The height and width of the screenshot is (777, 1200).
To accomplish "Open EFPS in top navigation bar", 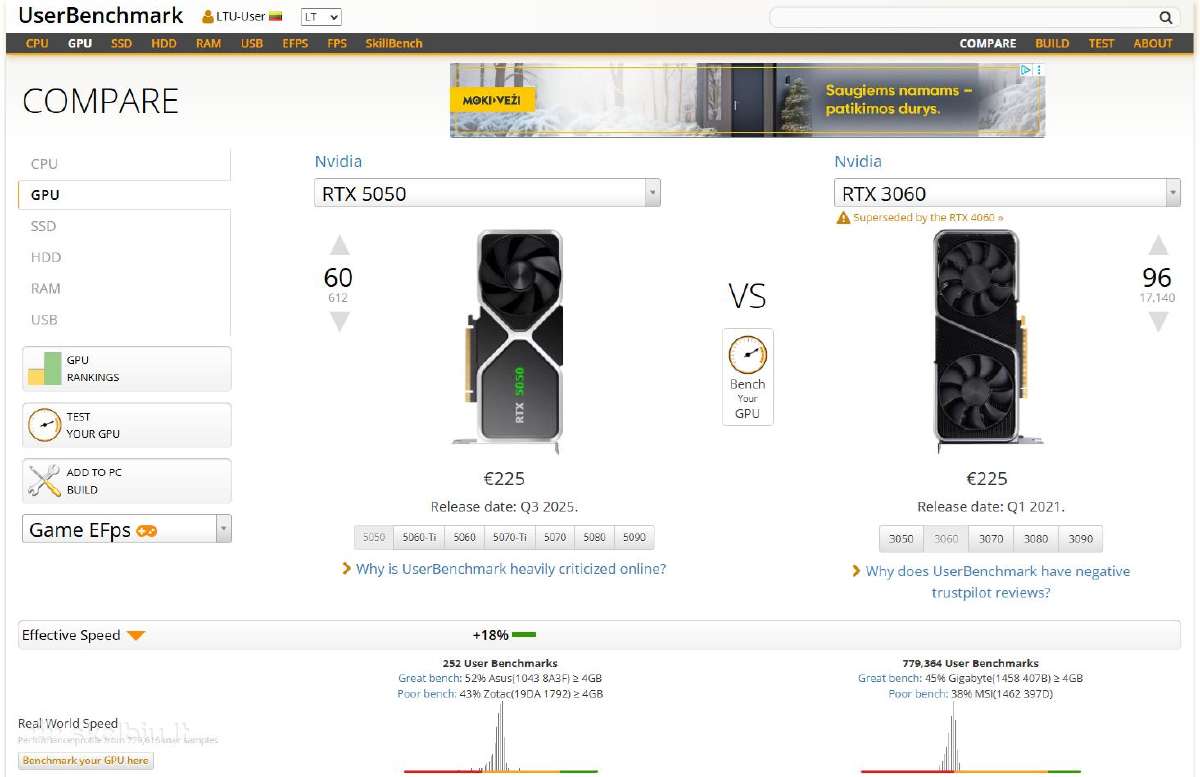I will [x=295, y=43].
